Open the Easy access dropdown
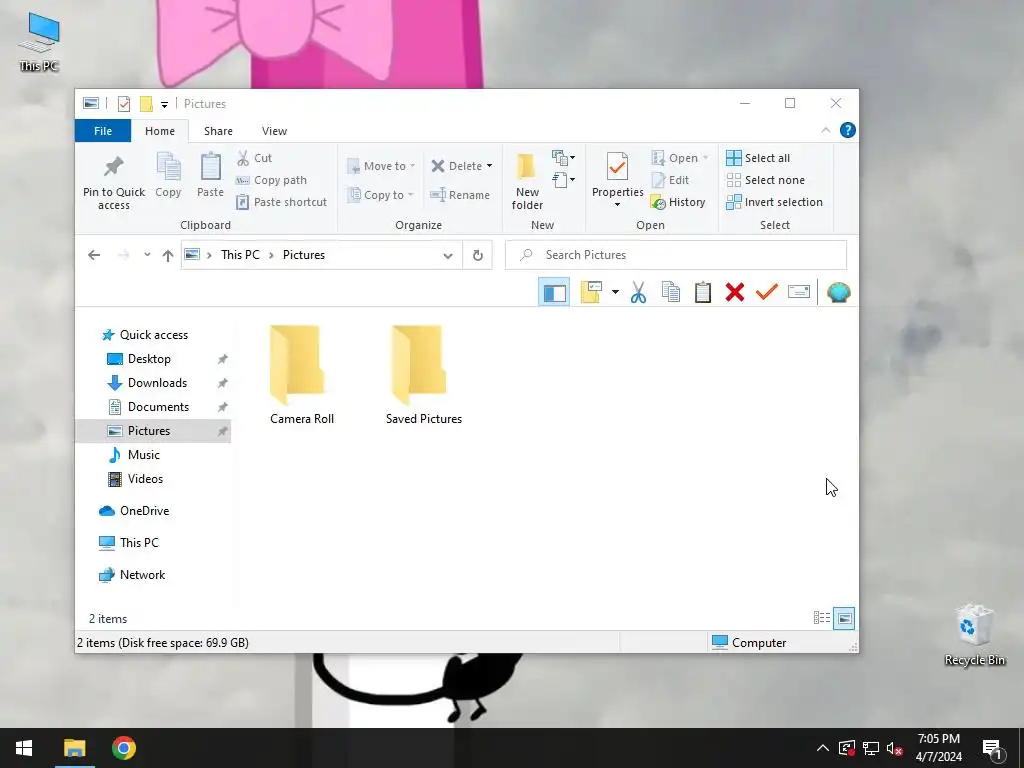The width and height of the screenshot is (1024, 768). pos(564,180)
